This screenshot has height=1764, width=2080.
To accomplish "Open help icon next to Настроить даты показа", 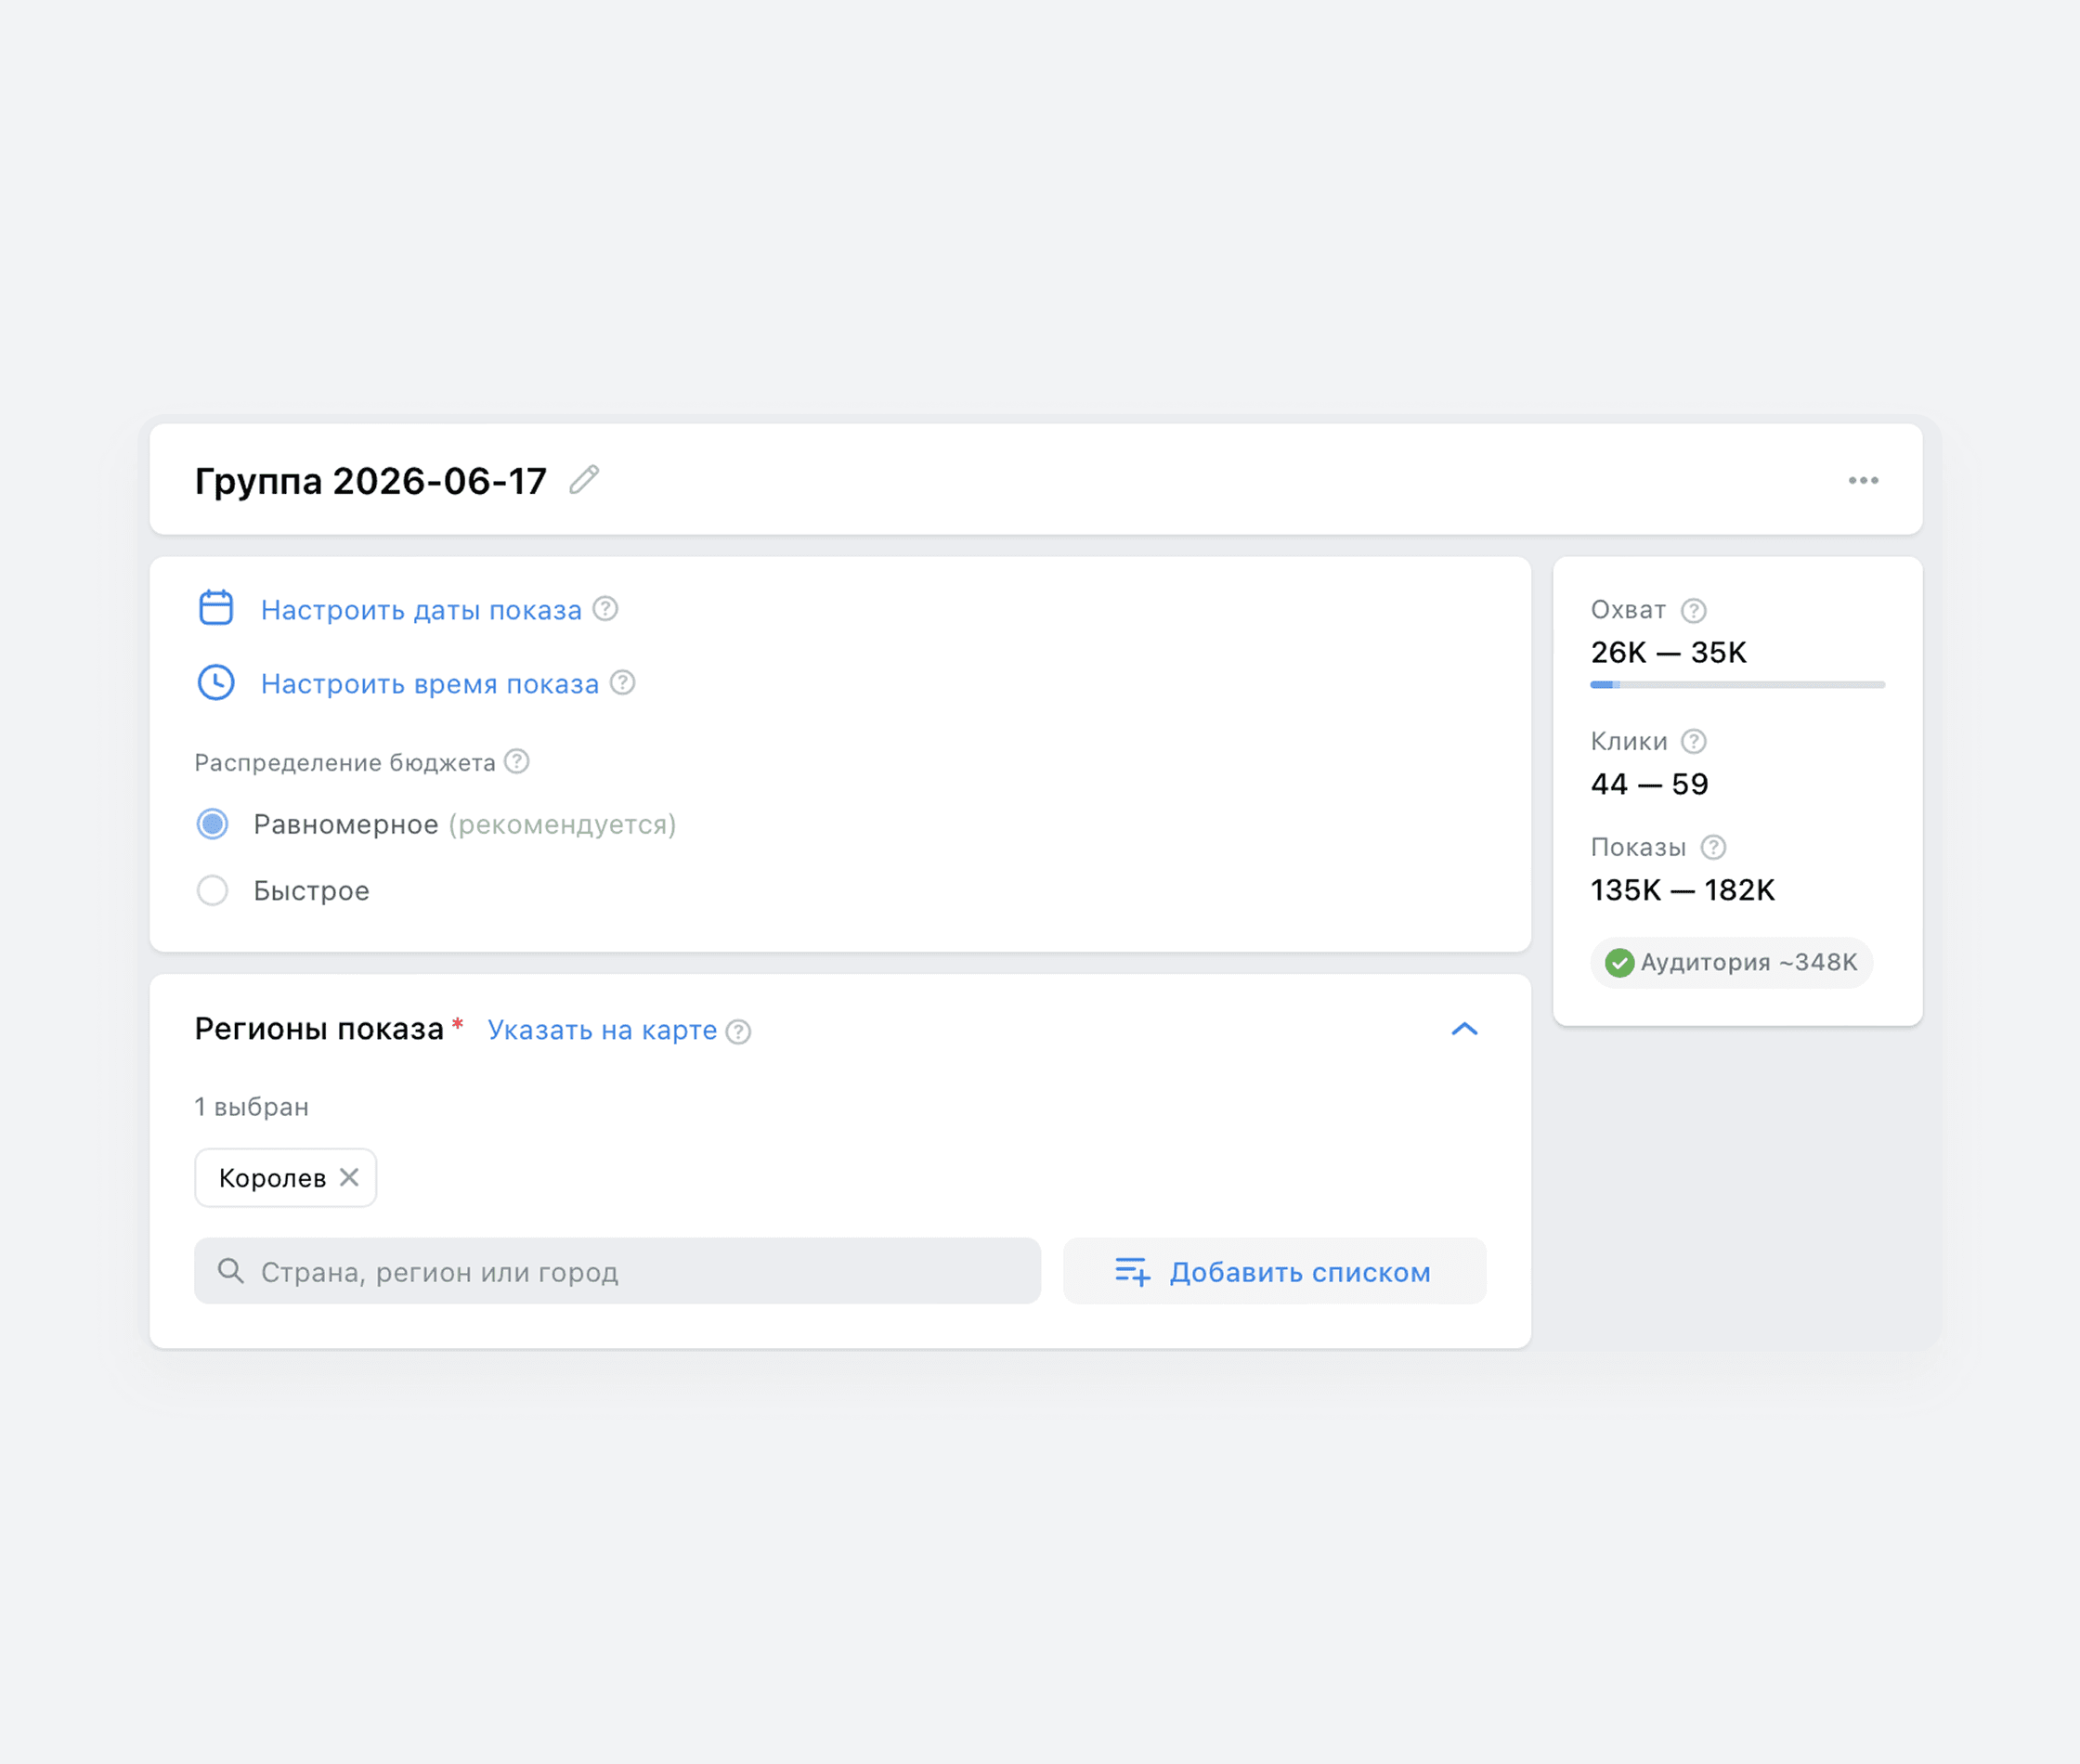I will click(x=605, y=608).
